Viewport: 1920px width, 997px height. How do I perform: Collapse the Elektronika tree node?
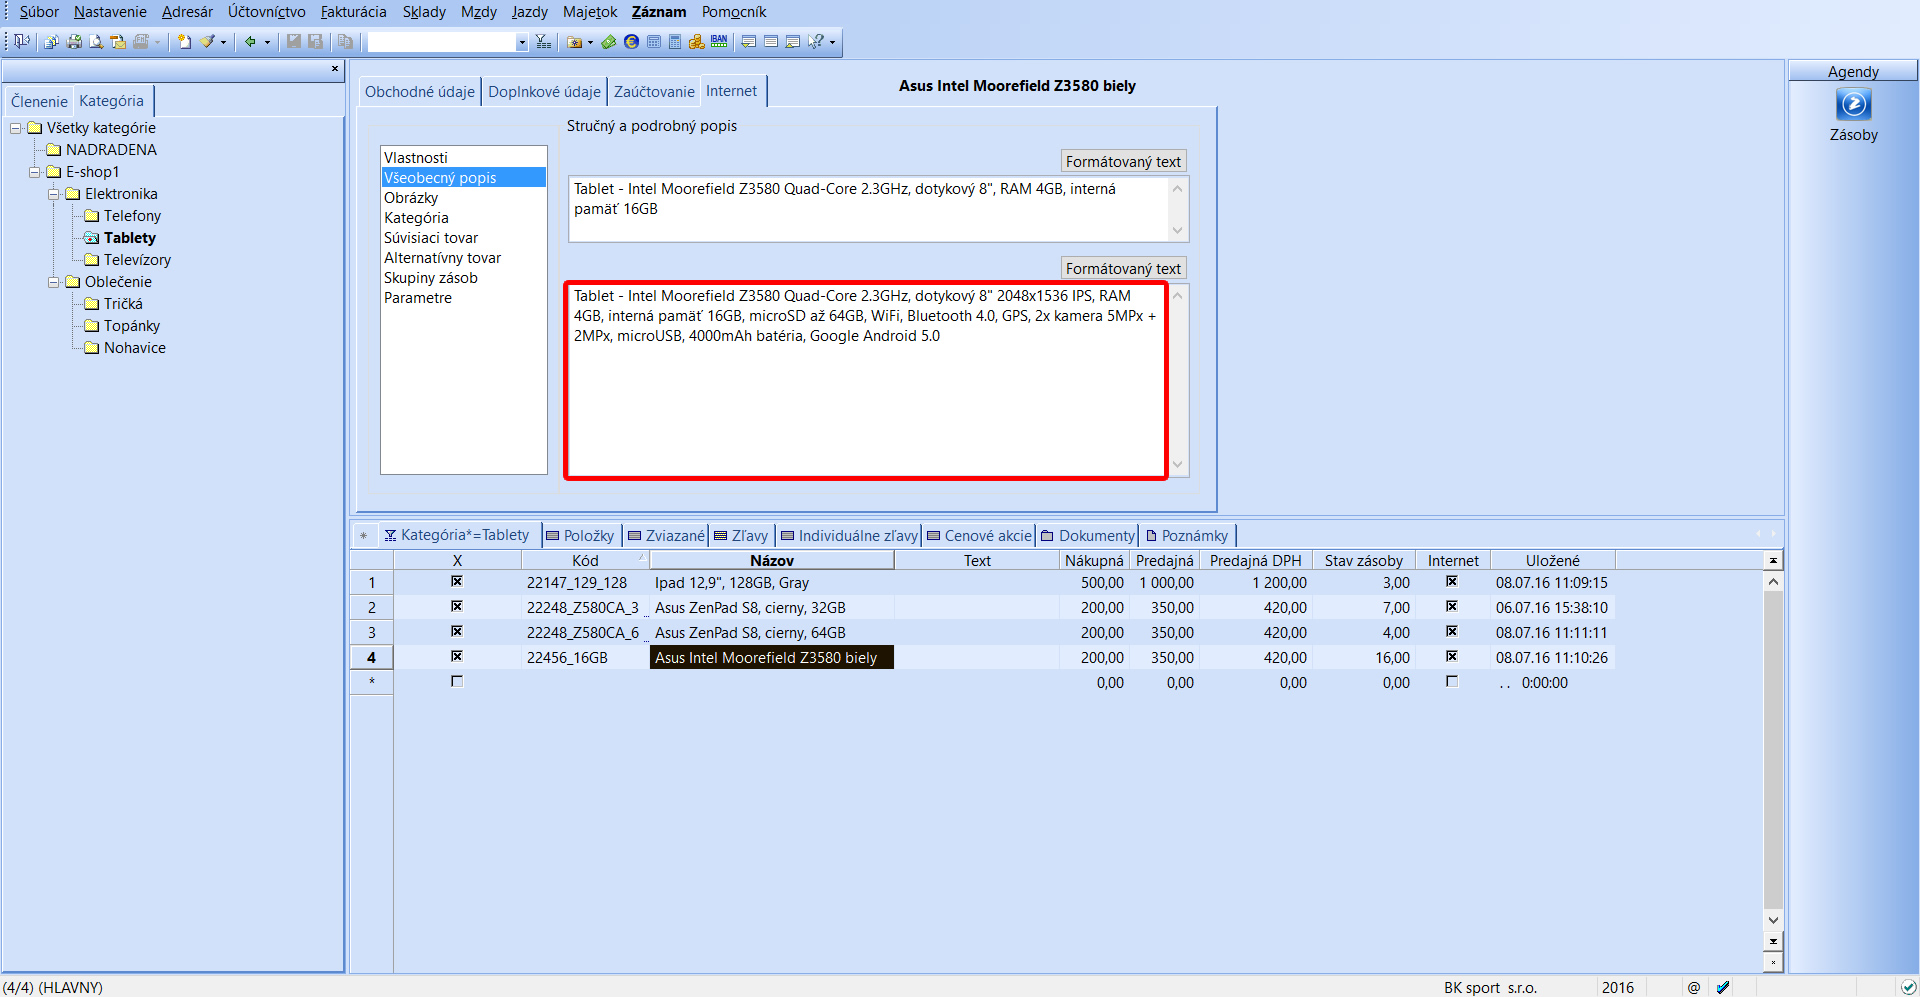coord(54,194)
